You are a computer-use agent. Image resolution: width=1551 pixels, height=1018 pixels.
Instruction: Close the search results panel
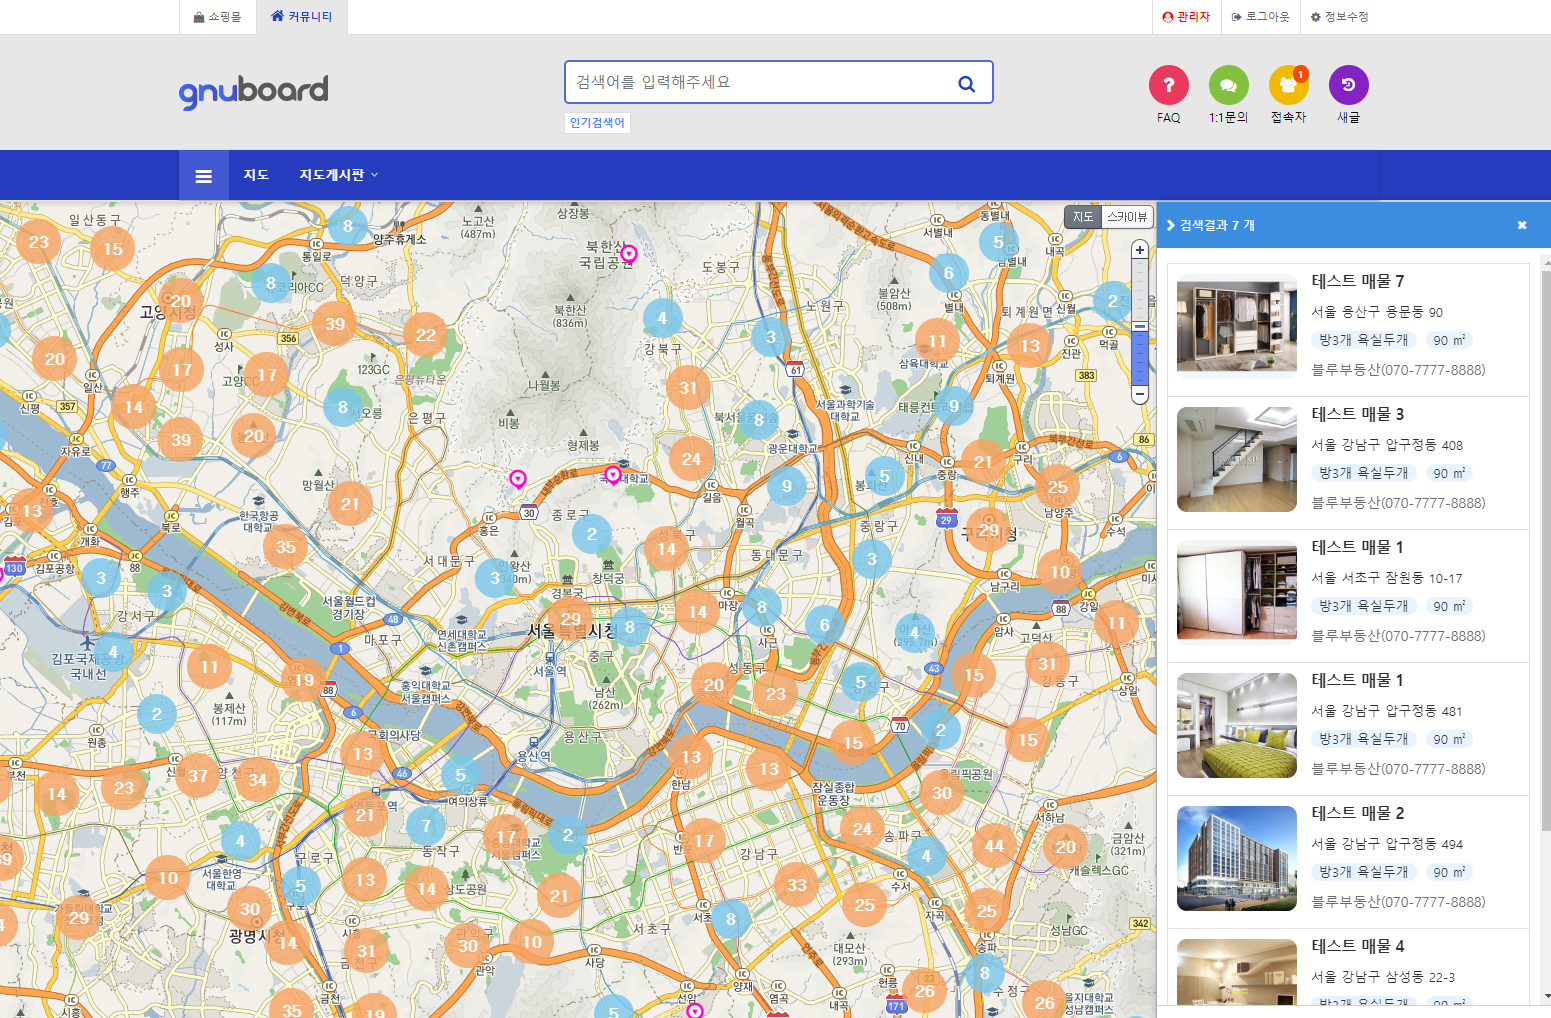(1522, 226)
